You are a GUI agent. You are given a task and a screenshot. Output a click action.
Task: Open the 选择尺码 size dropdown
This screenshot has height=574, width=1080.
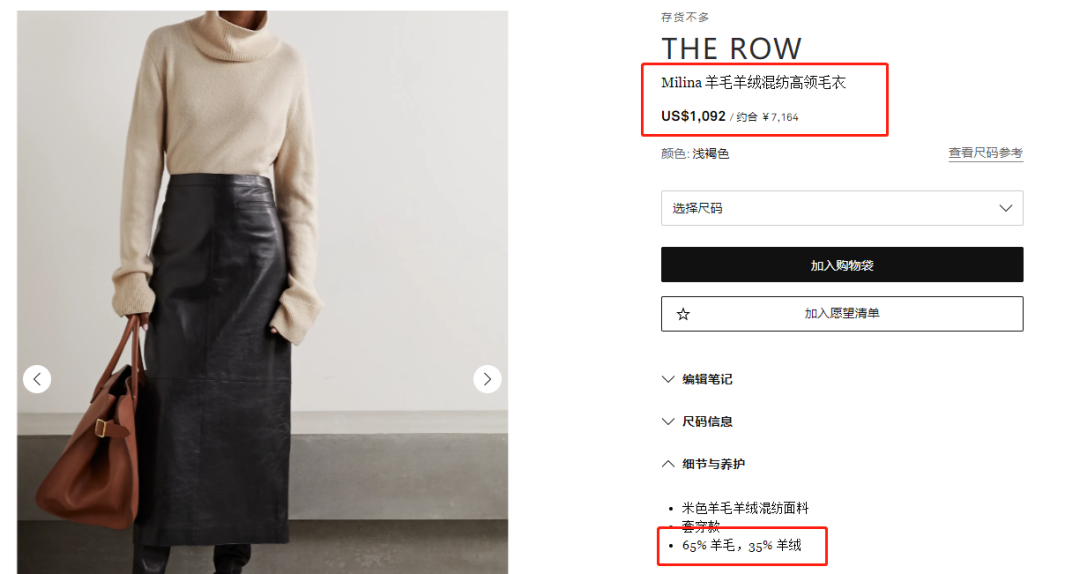(842, 208)
